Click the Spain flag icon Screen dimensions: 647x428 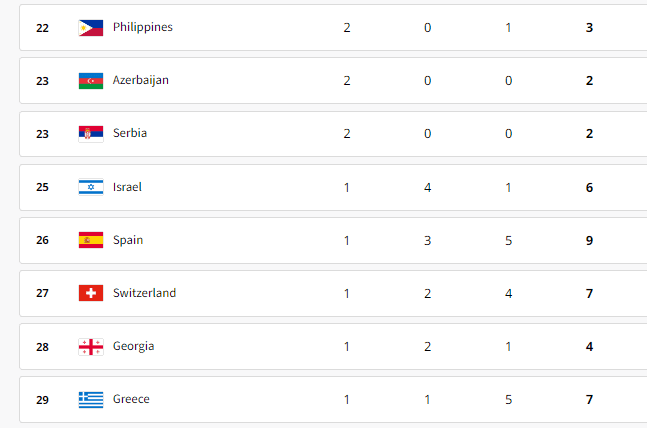click(91, 240)
